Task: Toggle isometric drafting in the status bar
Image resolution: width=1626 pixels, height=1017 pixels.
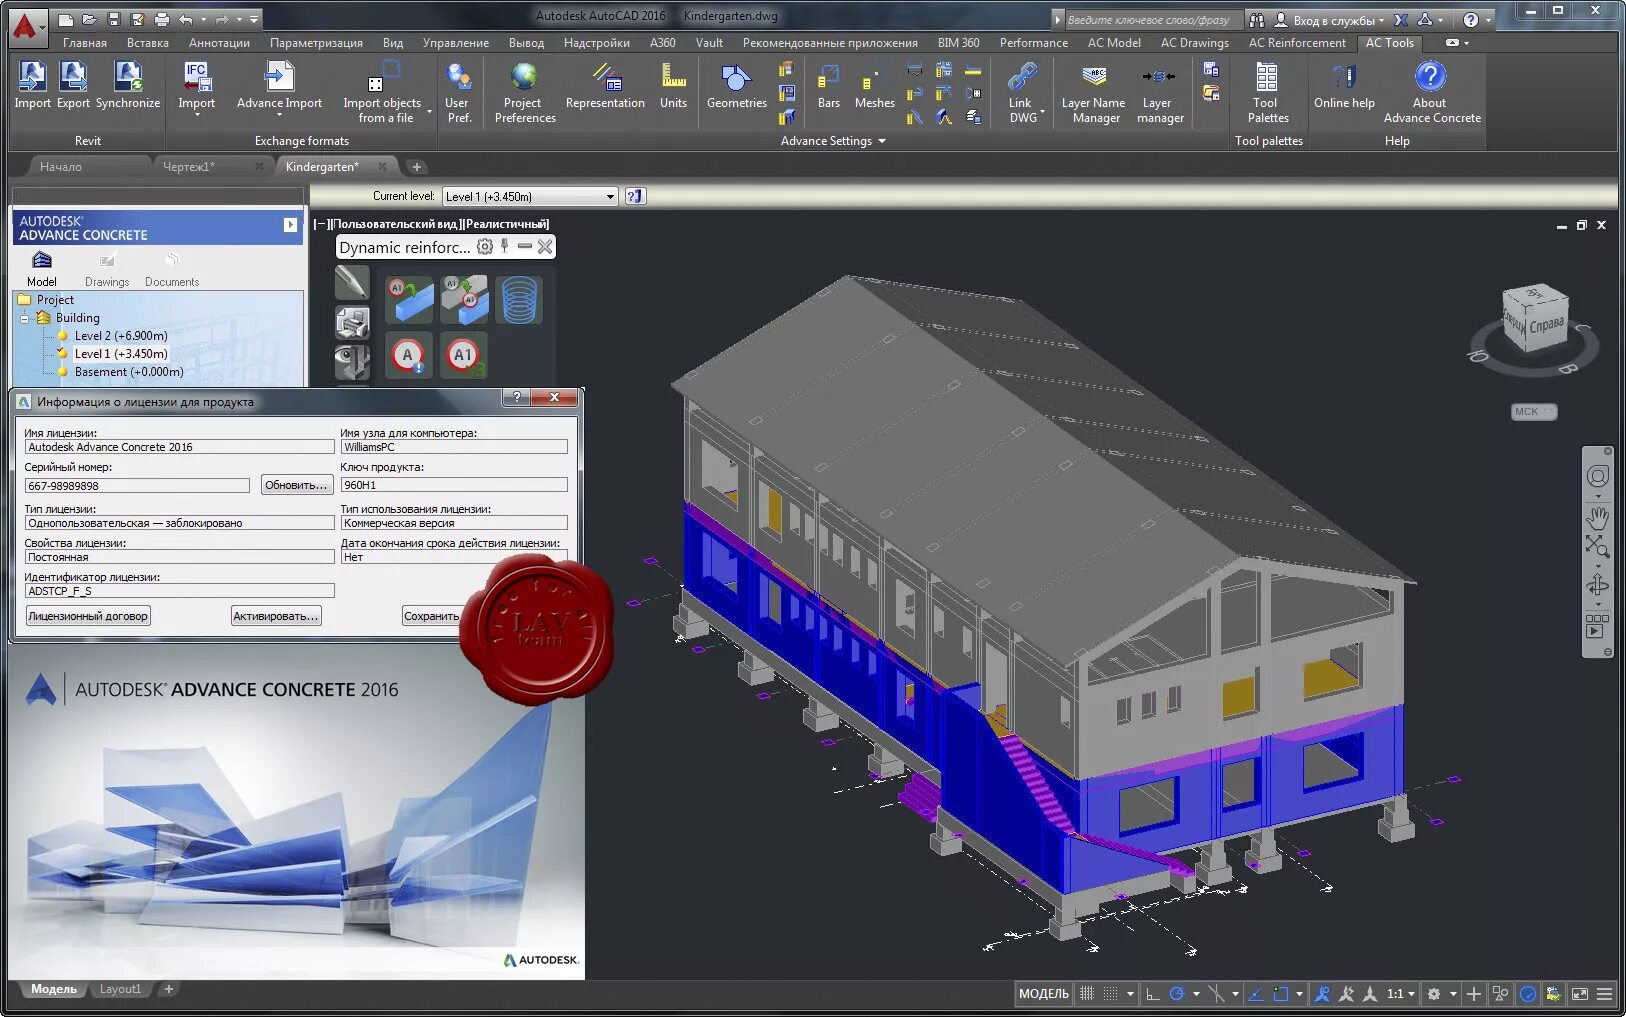Action: click(1216, 994)
